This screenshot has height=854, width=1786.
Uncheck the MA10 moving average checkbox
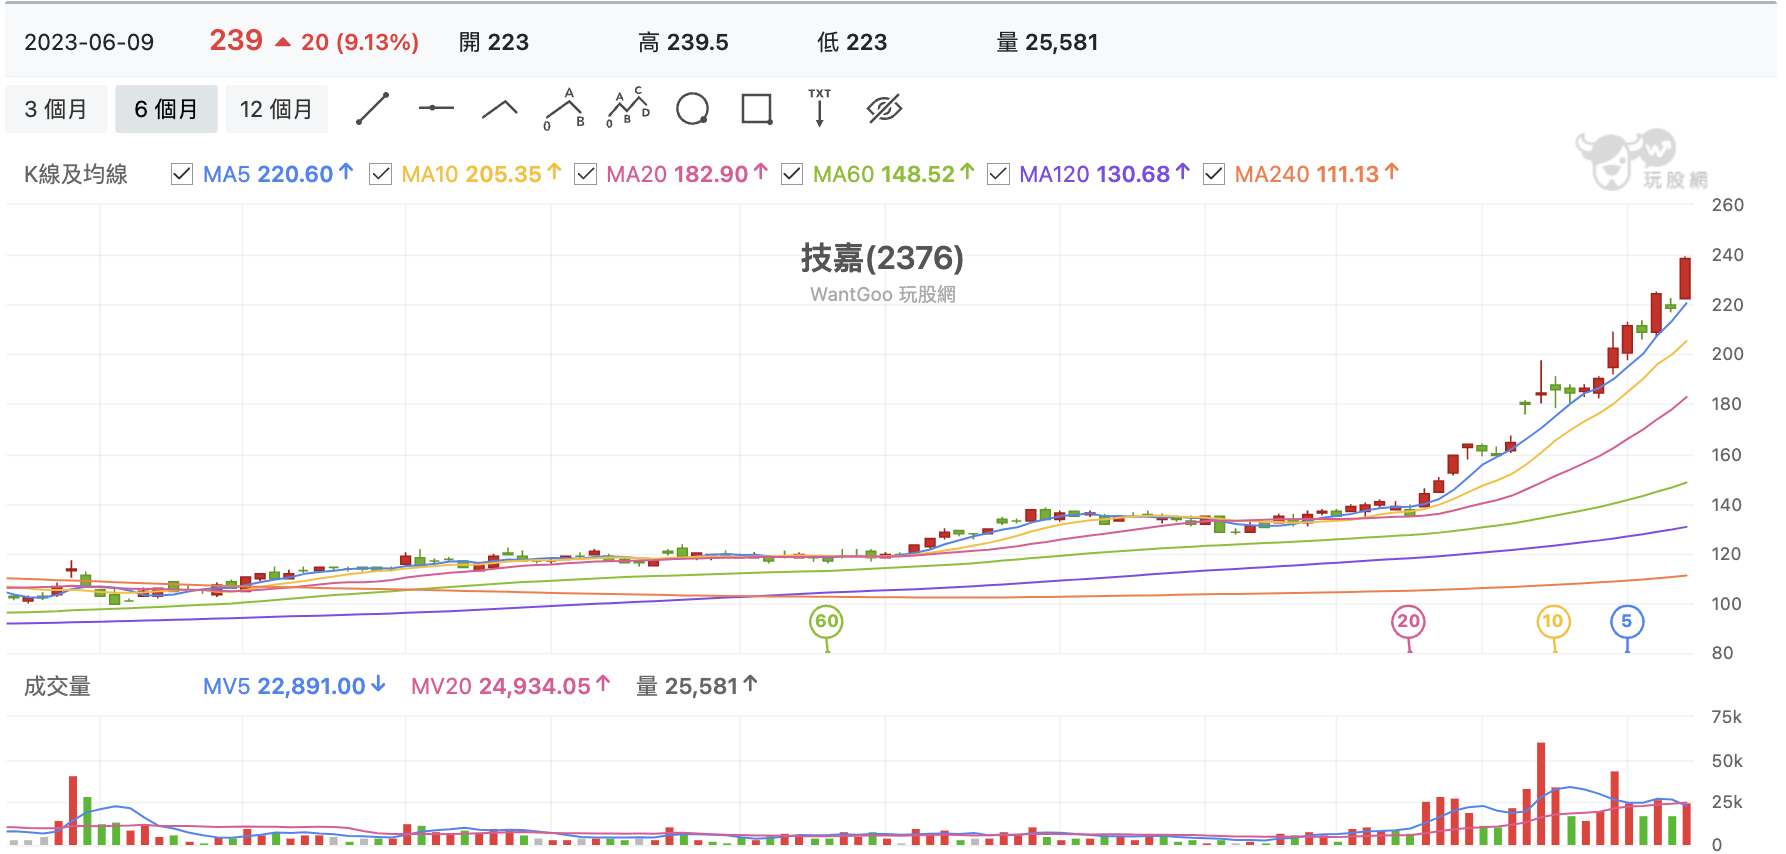point(380,174)
